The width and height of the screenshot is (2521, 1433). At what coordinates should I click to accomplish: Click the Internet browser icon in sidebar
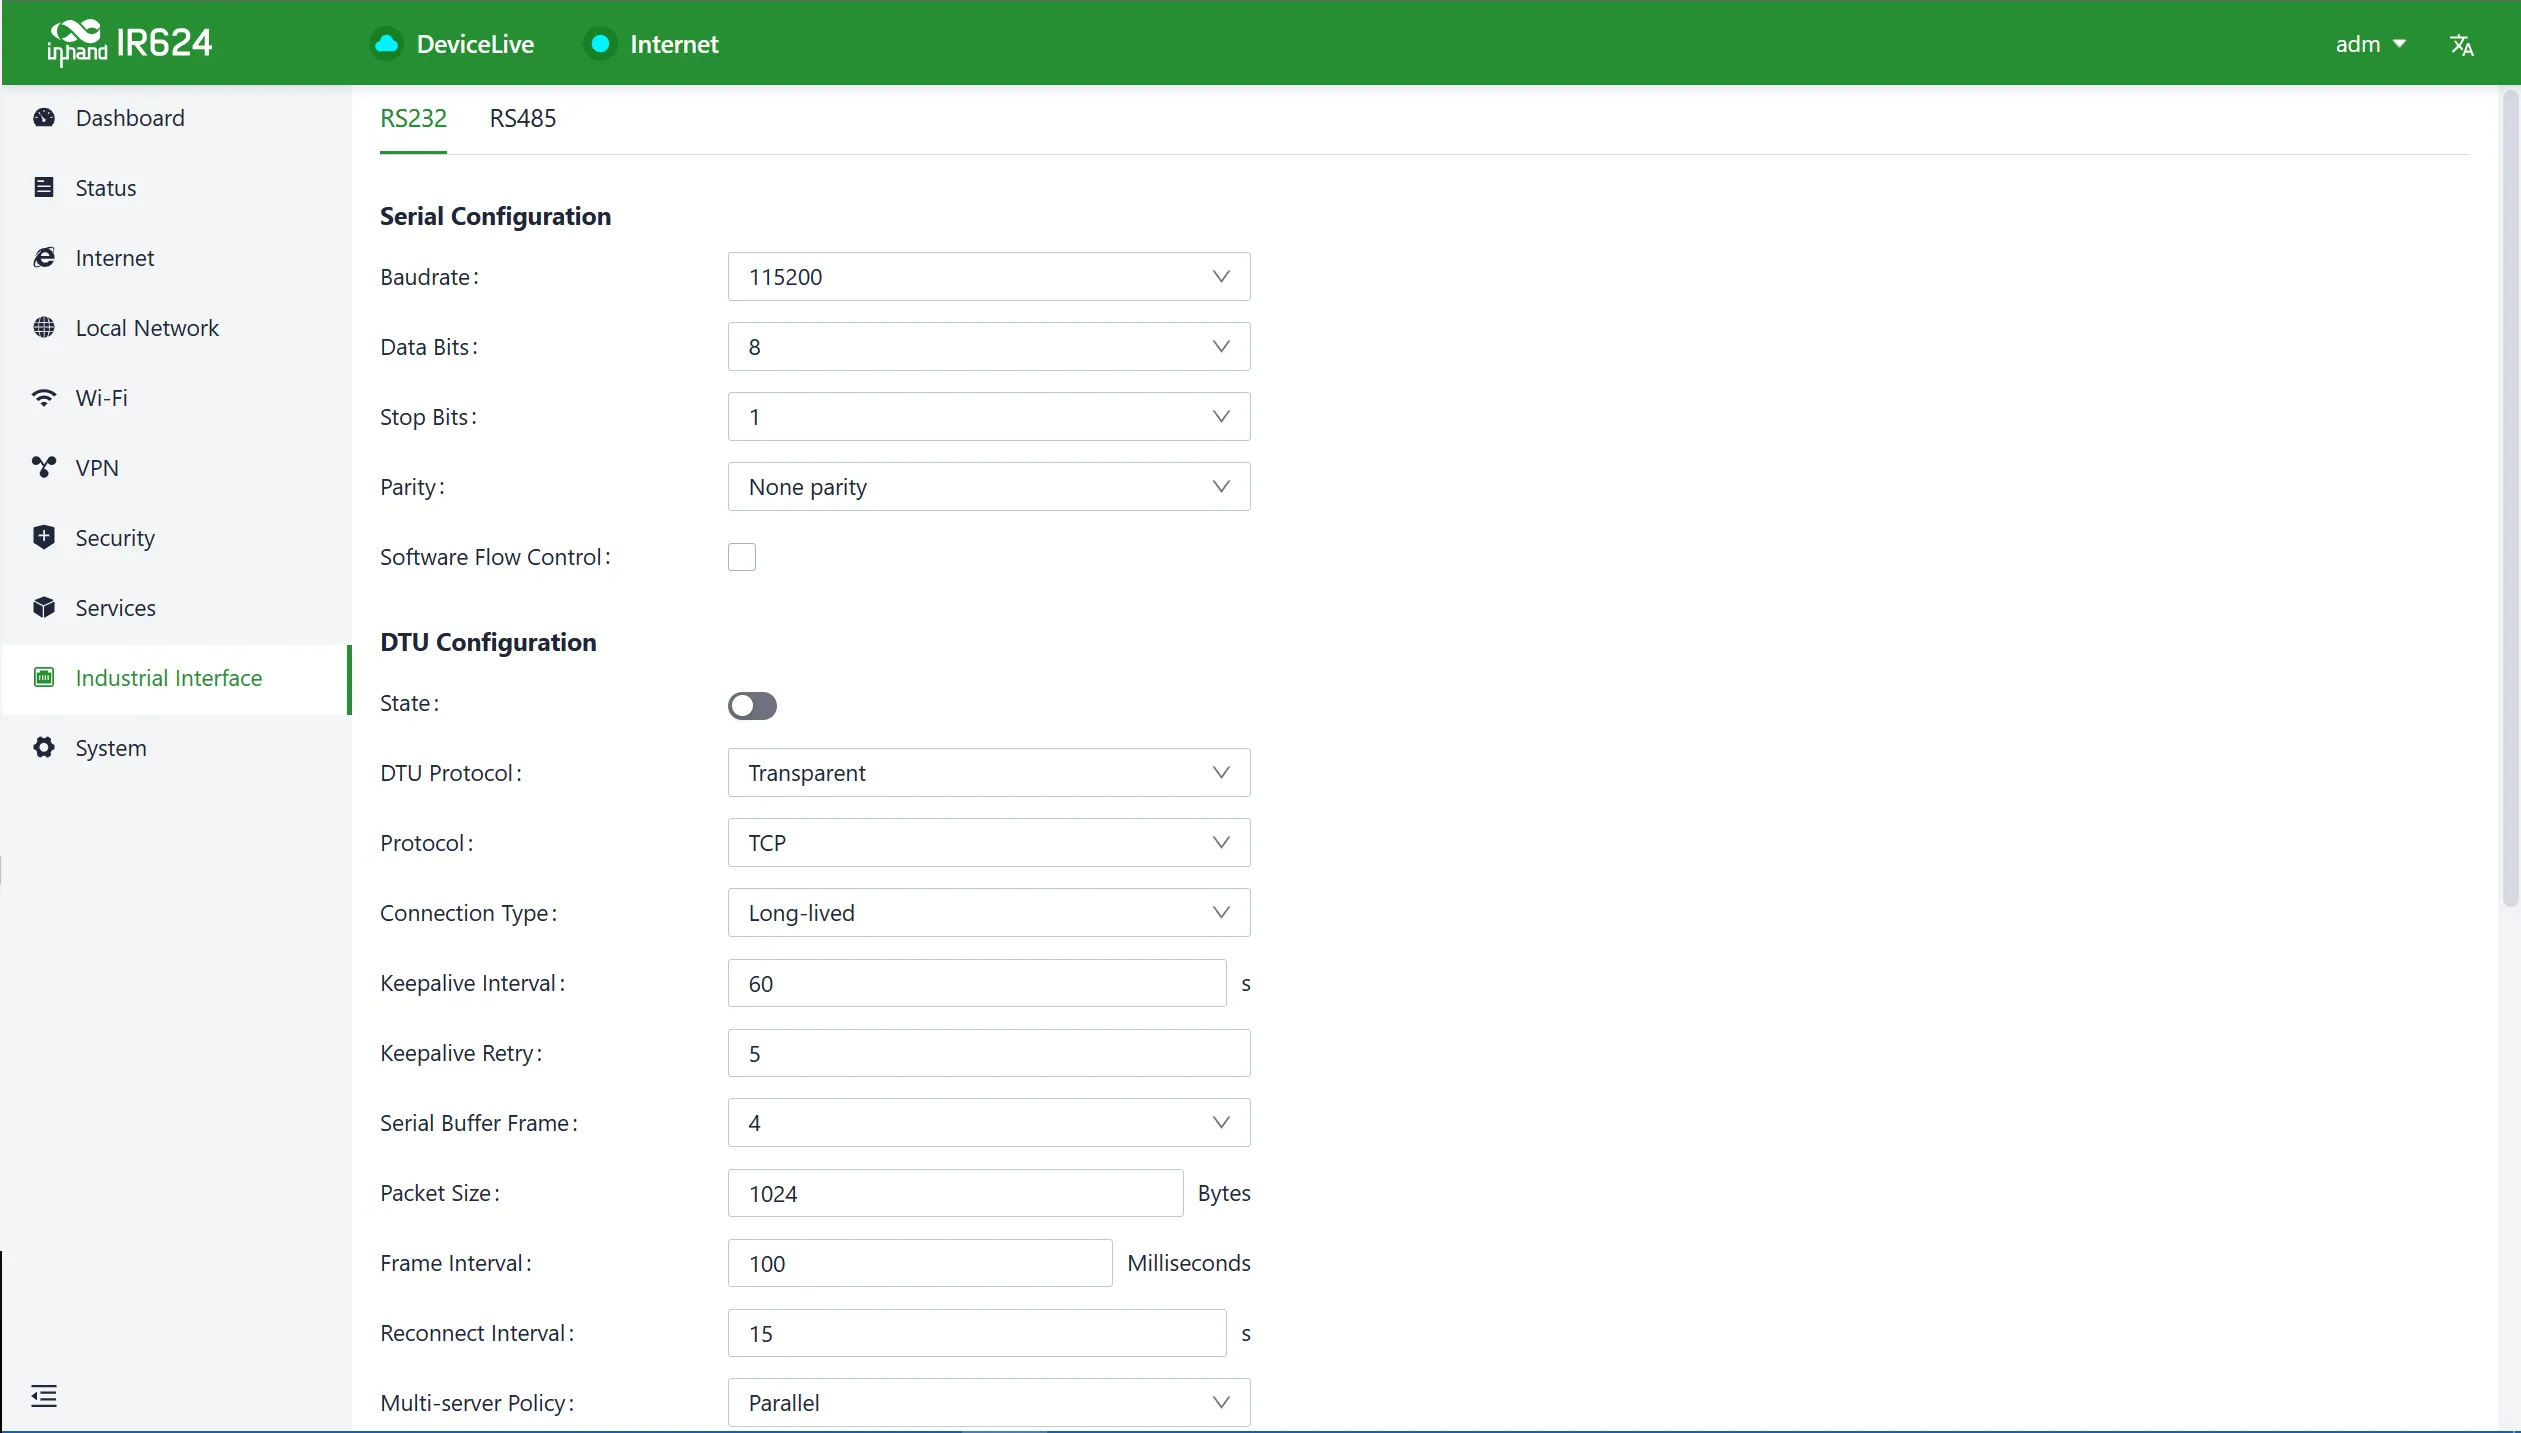pyautogui.click(x=44, y=258)
